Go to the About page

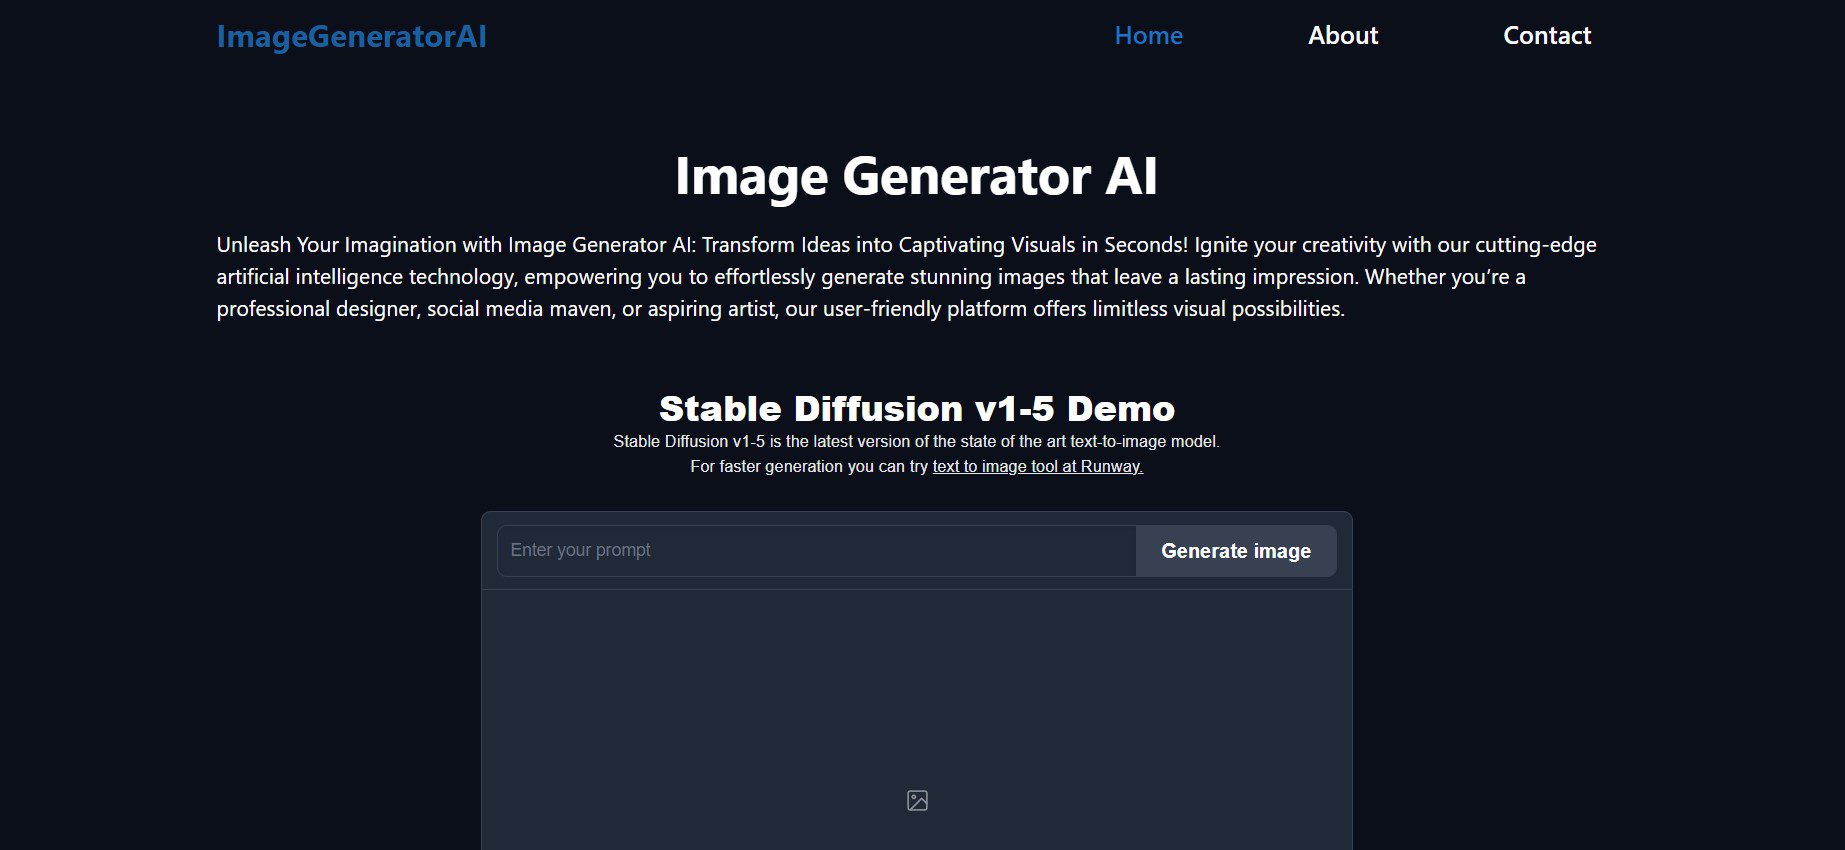1343,36
